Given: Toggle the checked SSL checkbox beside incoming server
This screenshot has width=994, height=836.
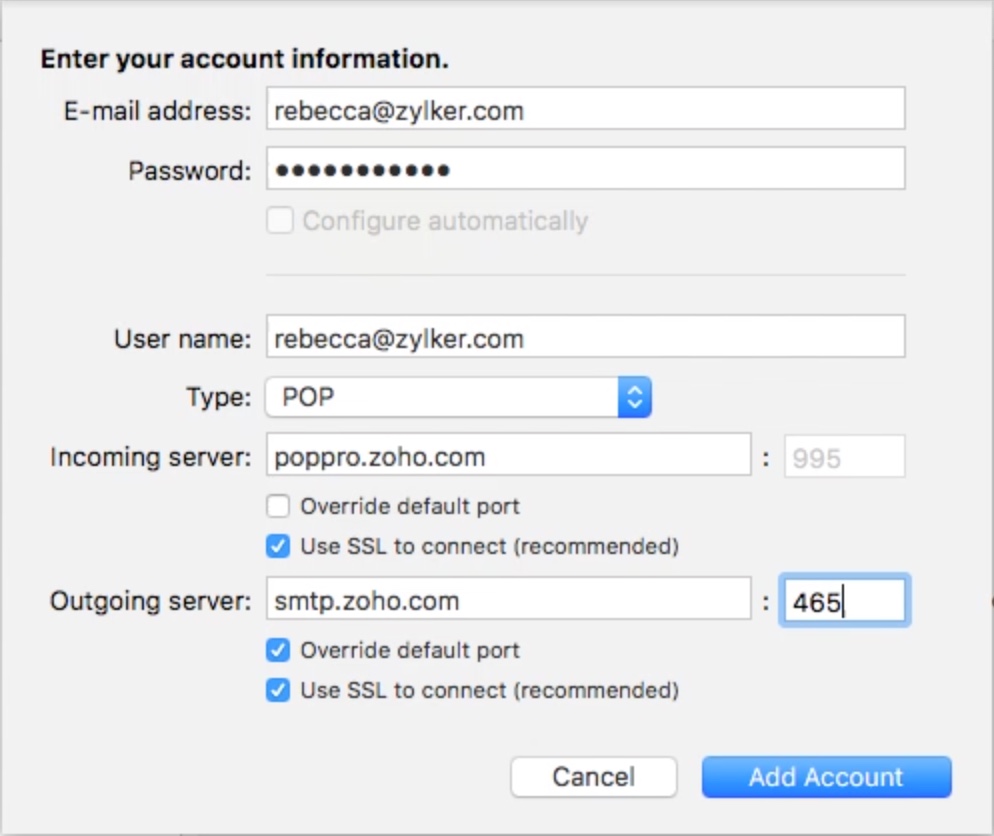Looking at the screenshot, I should (x=278, y=547).
